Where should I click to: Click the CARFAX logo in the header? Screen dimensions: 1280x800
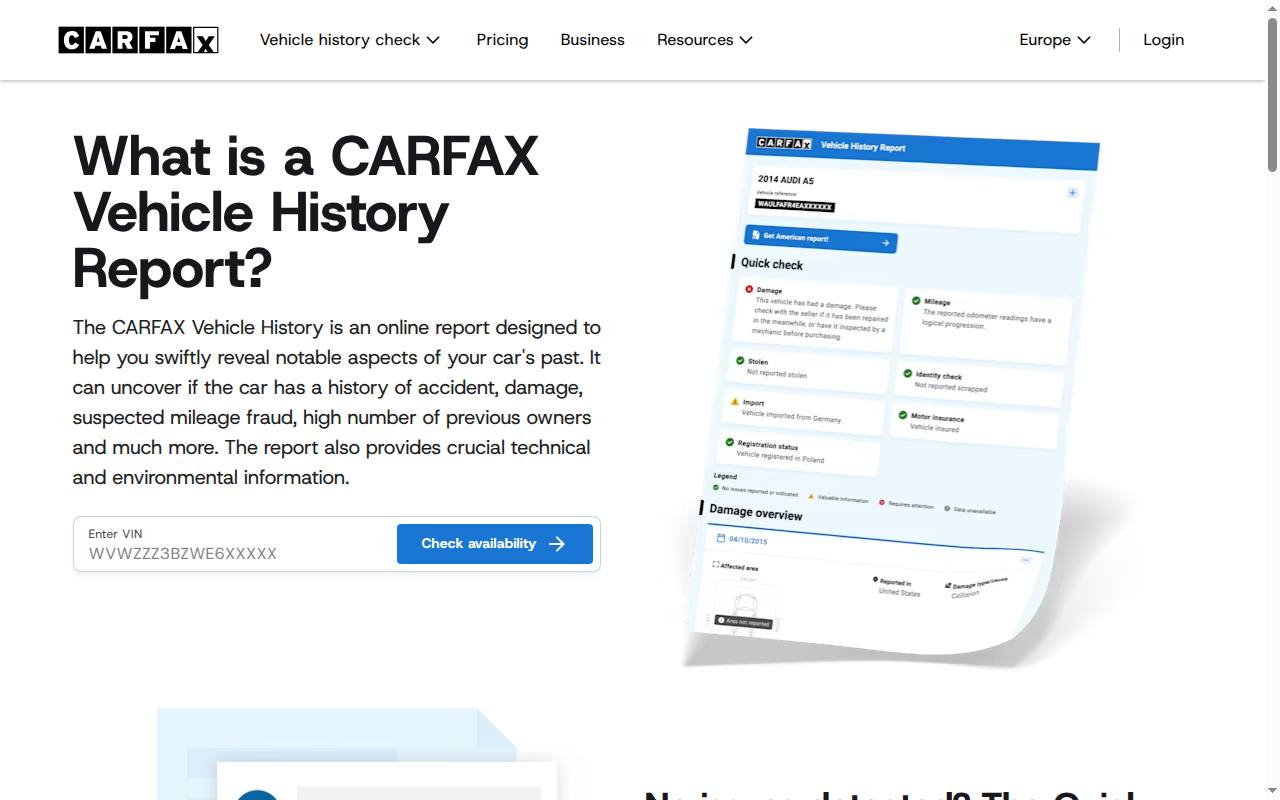(138, 40)
